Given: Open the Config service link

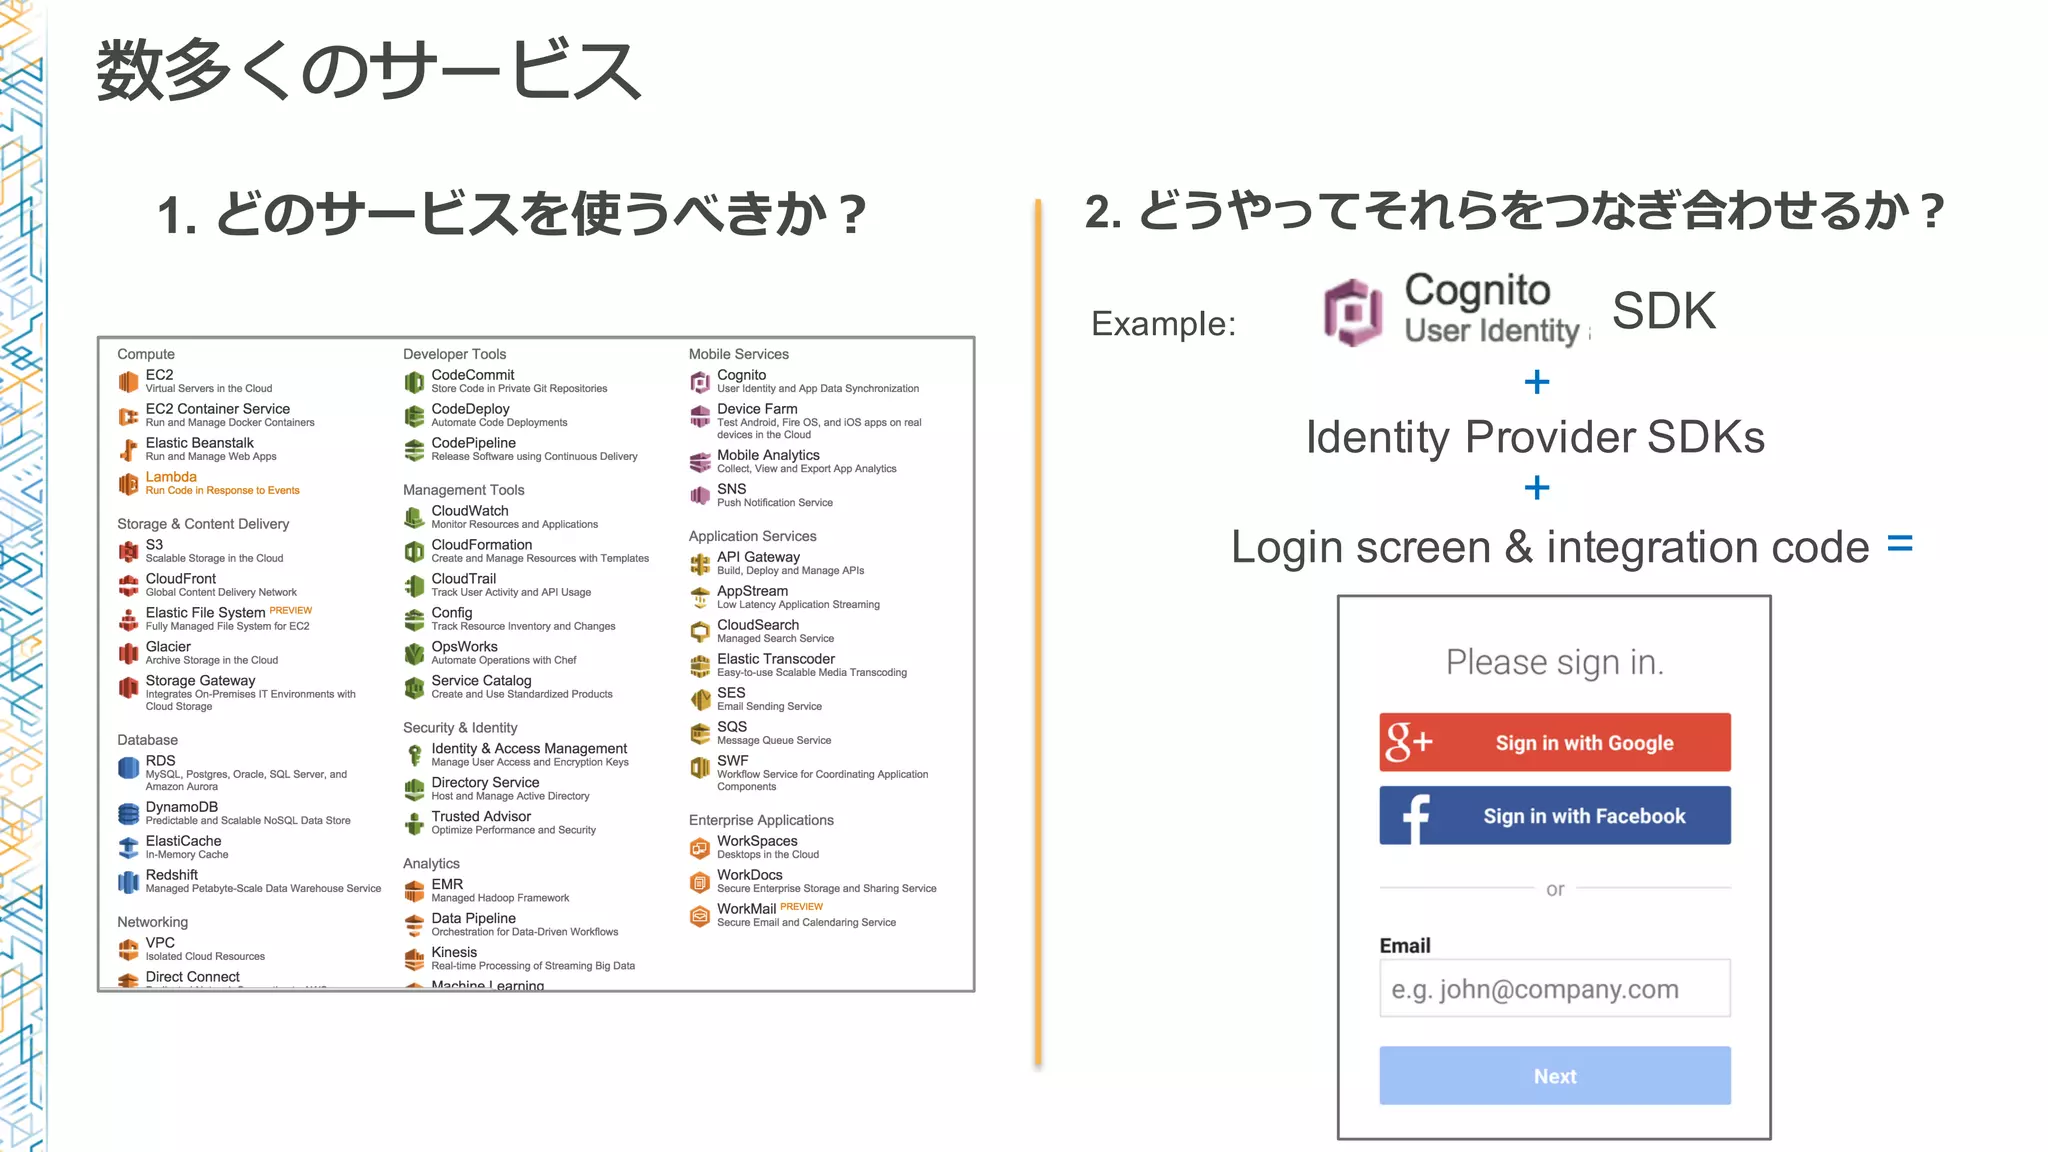Looking at the screenshot, I should (451, 613).
